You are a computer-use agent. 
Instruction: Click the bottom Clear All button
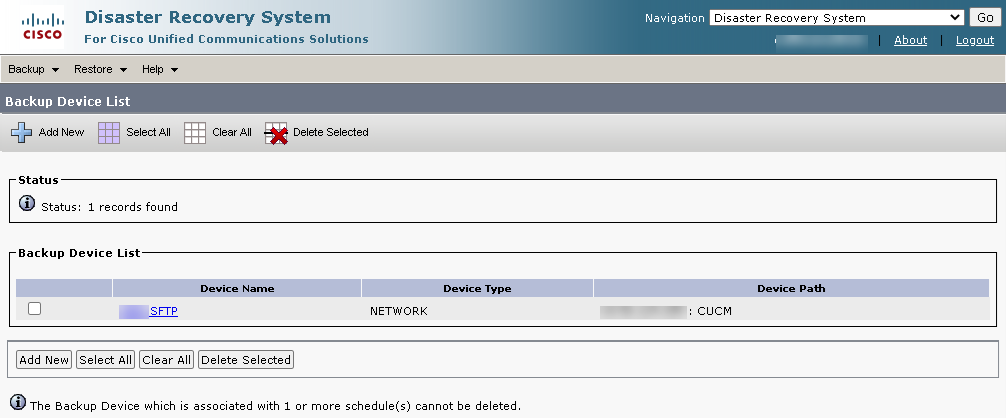pos(166,360)
